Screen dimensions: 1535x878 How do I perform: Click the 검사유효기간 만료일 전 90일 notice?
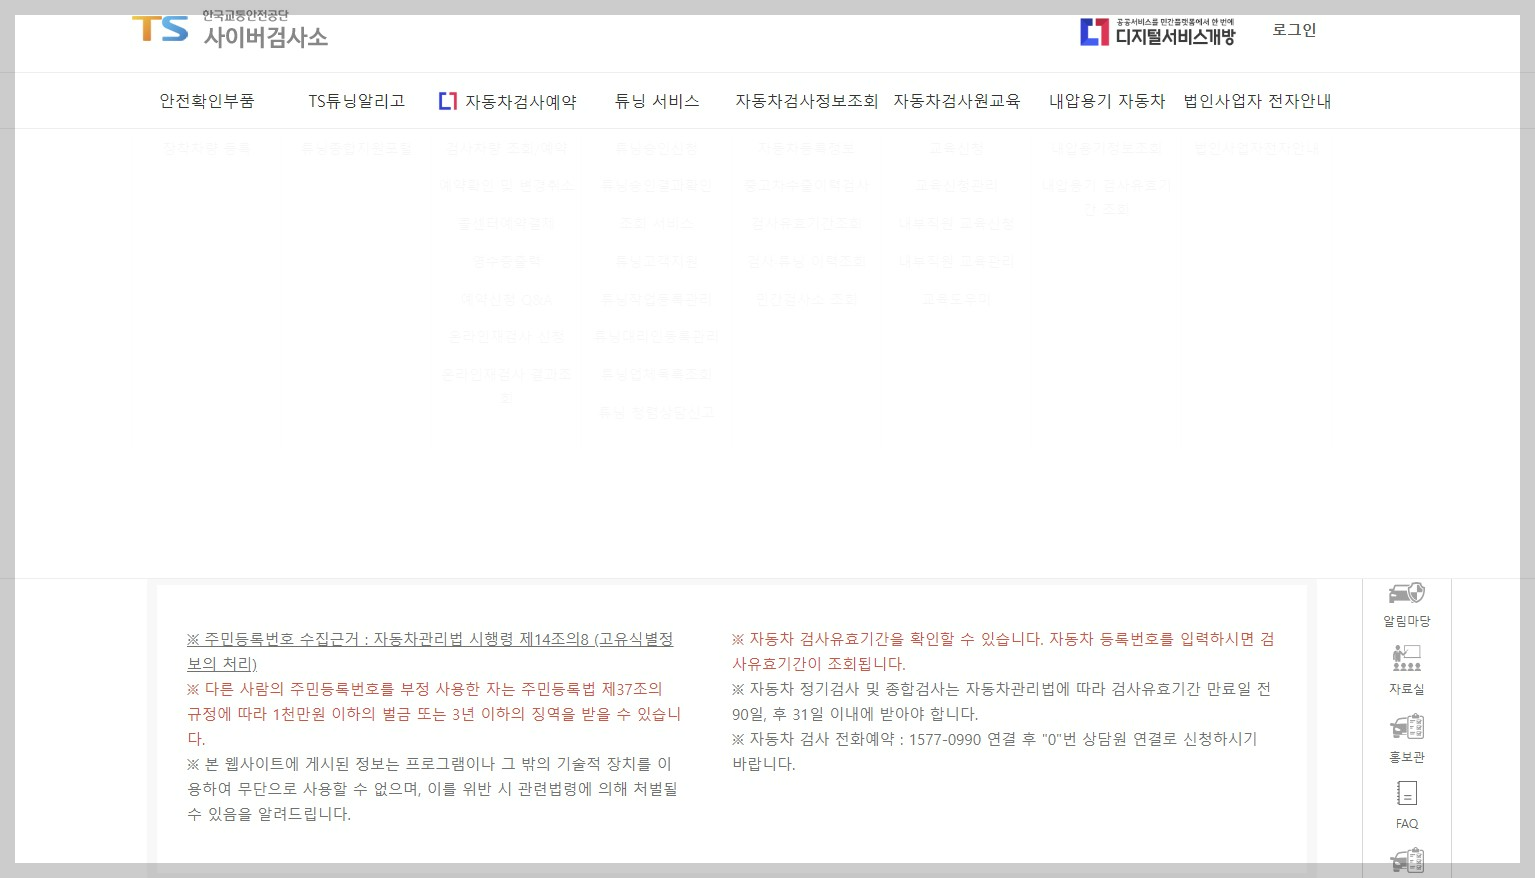[1001, 701]
